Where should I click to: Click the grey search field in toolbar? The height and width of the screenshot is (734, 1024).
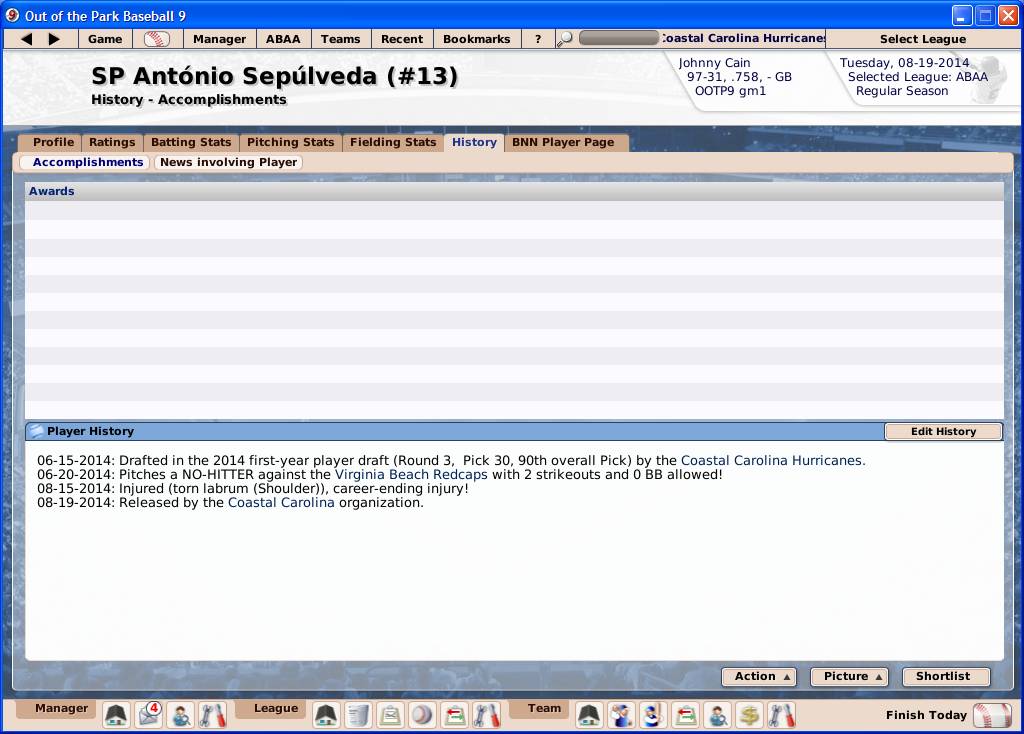[x=618, y=39]
